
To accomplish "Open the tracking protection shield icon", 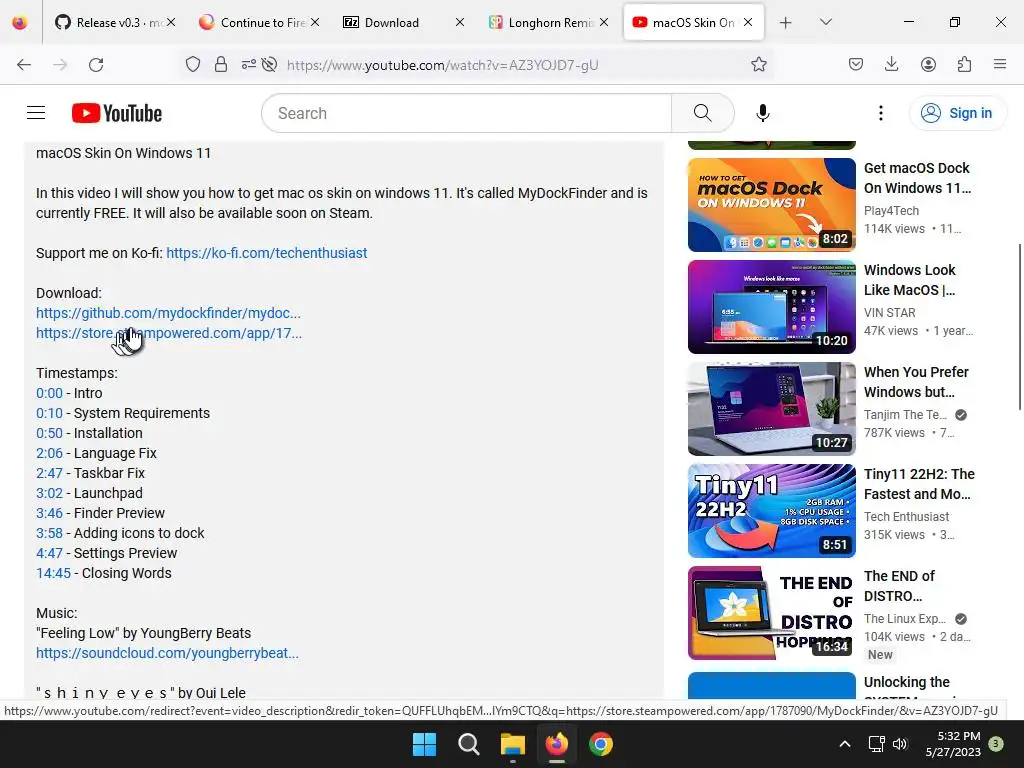I will click(193, 65).
